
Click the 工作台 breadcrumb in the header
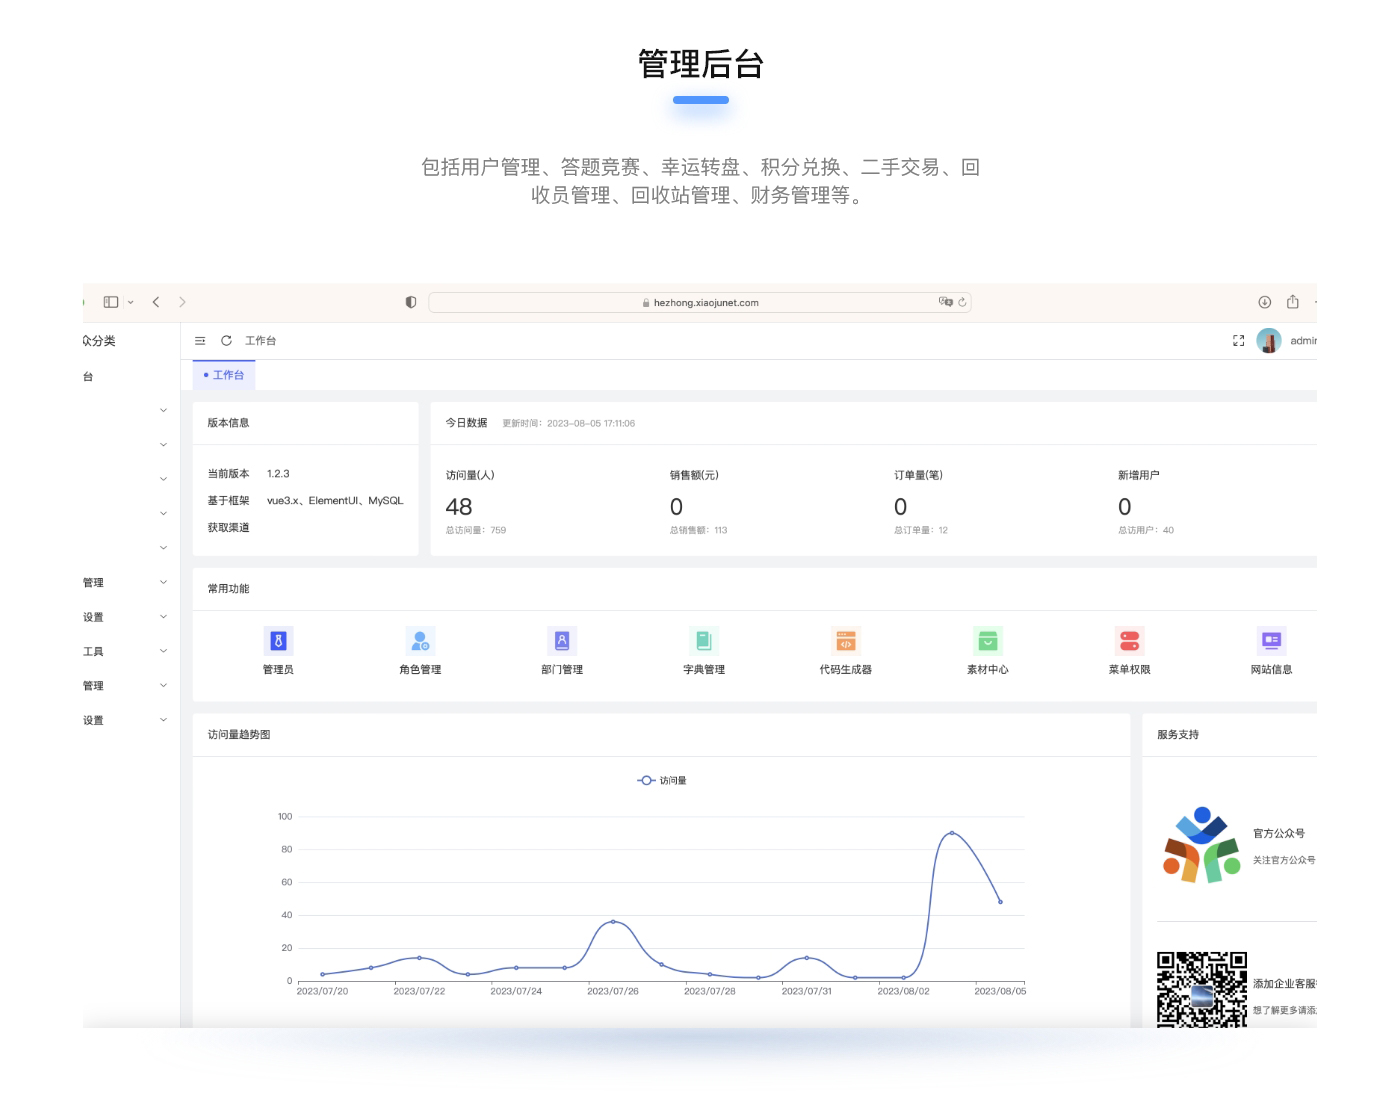261,341
